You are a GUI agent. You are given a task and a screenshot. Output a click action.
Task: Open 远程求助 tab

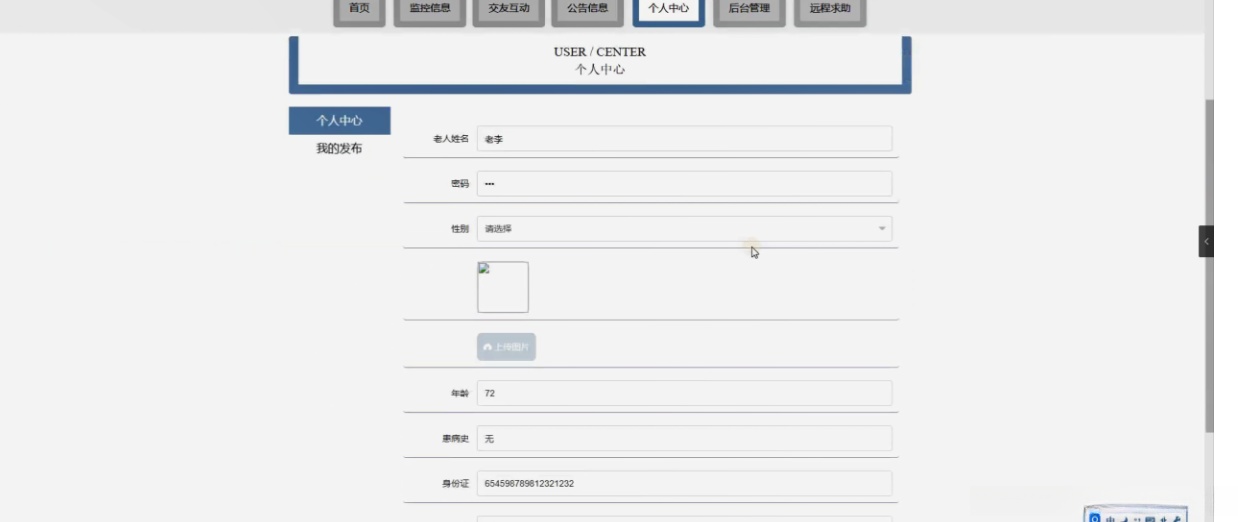click(830, 9)
